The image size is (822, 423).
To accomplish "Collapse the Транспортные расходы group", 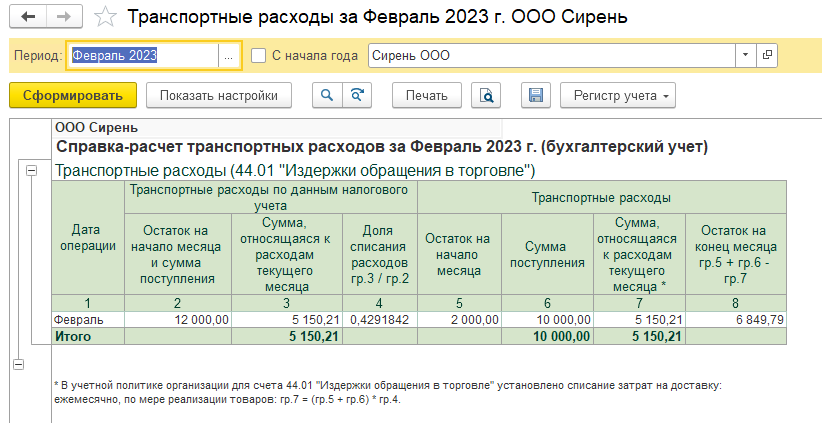I will pos(31,170).
